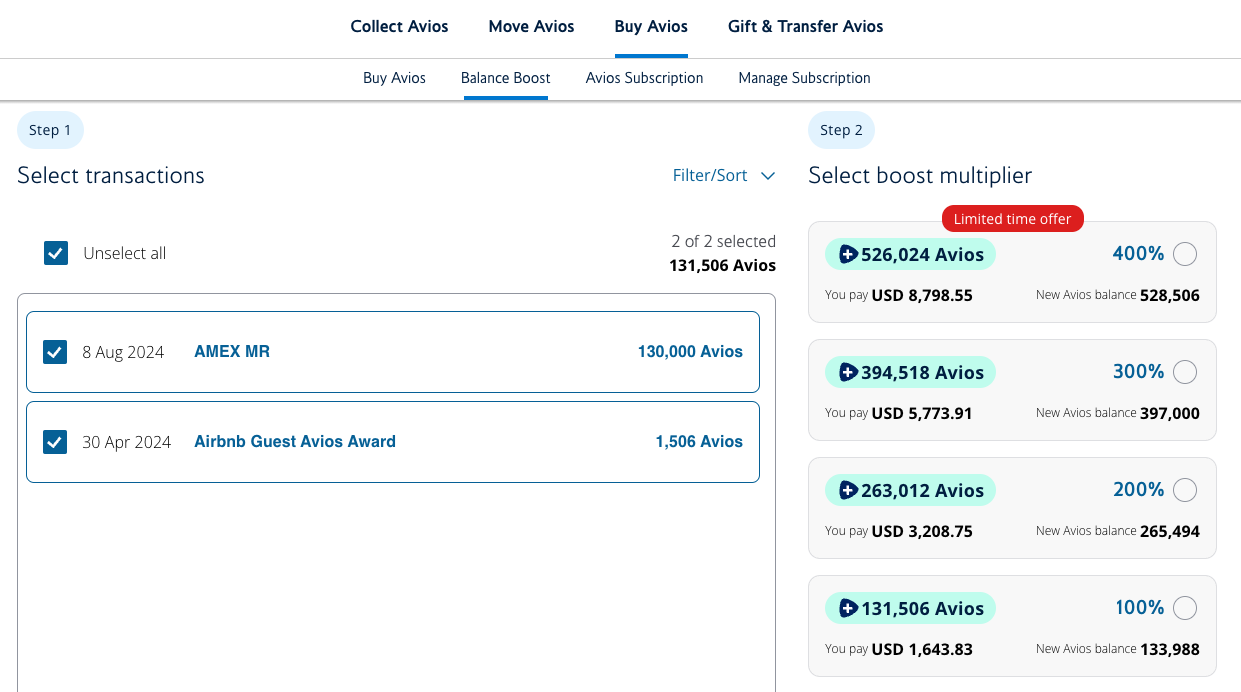Uncheck the AMEX MR transaction checkbox

[56, 352]
